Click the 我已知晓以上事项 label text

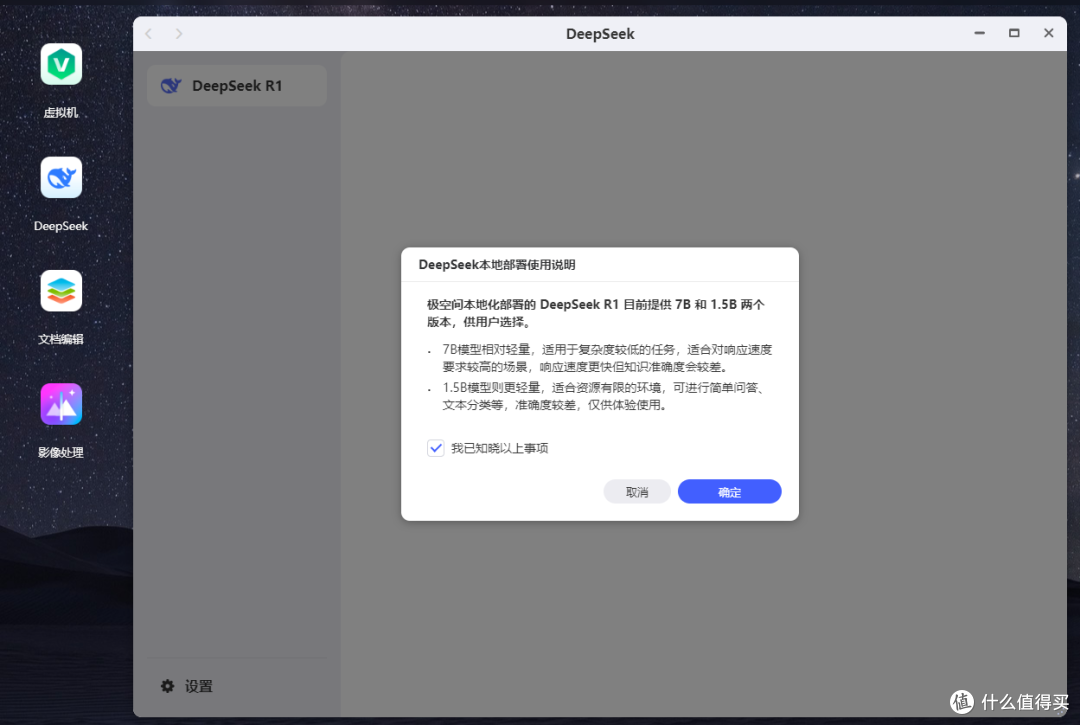[x=499, y=448]
